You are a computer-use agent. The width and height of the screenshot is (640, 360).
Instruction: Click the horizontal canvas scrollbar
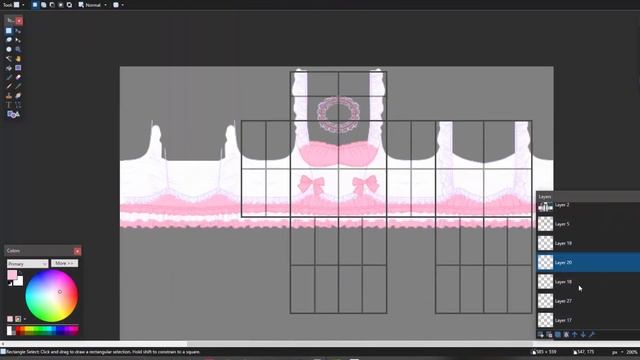pos(359,344)
